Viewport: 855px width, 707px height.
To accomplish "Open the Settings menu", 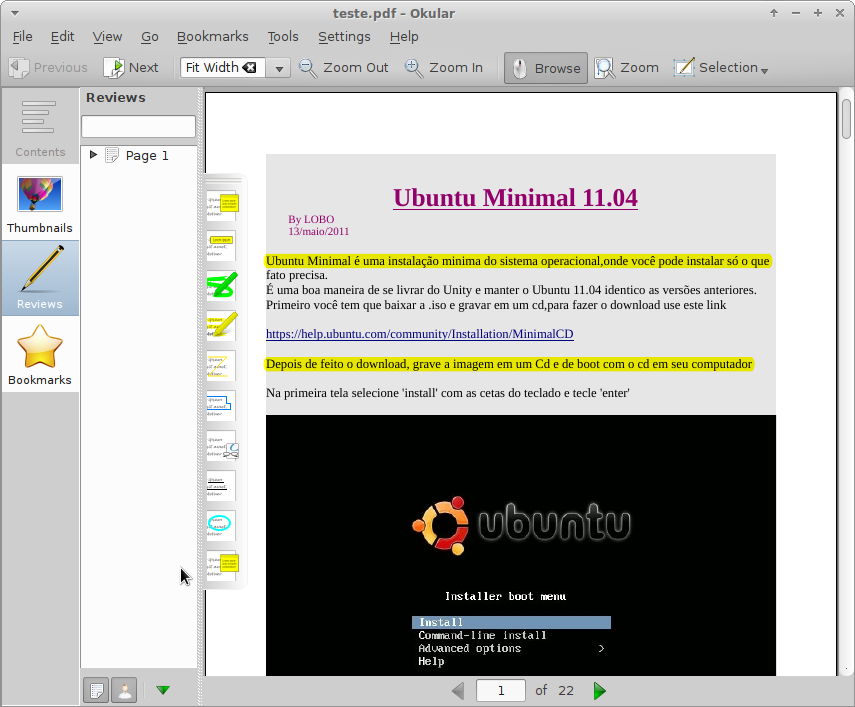I will (344, 37).
